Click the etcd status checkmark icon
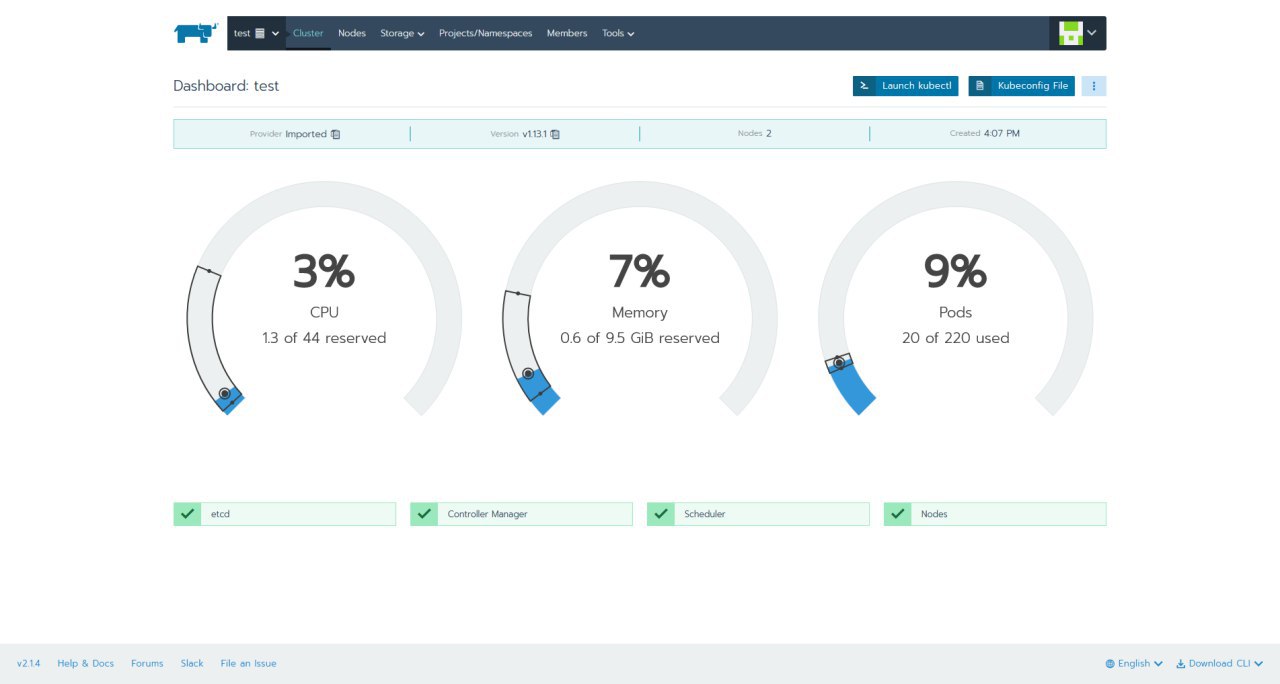This screenshot has height=684, width=1280. (x=187, y=514)
